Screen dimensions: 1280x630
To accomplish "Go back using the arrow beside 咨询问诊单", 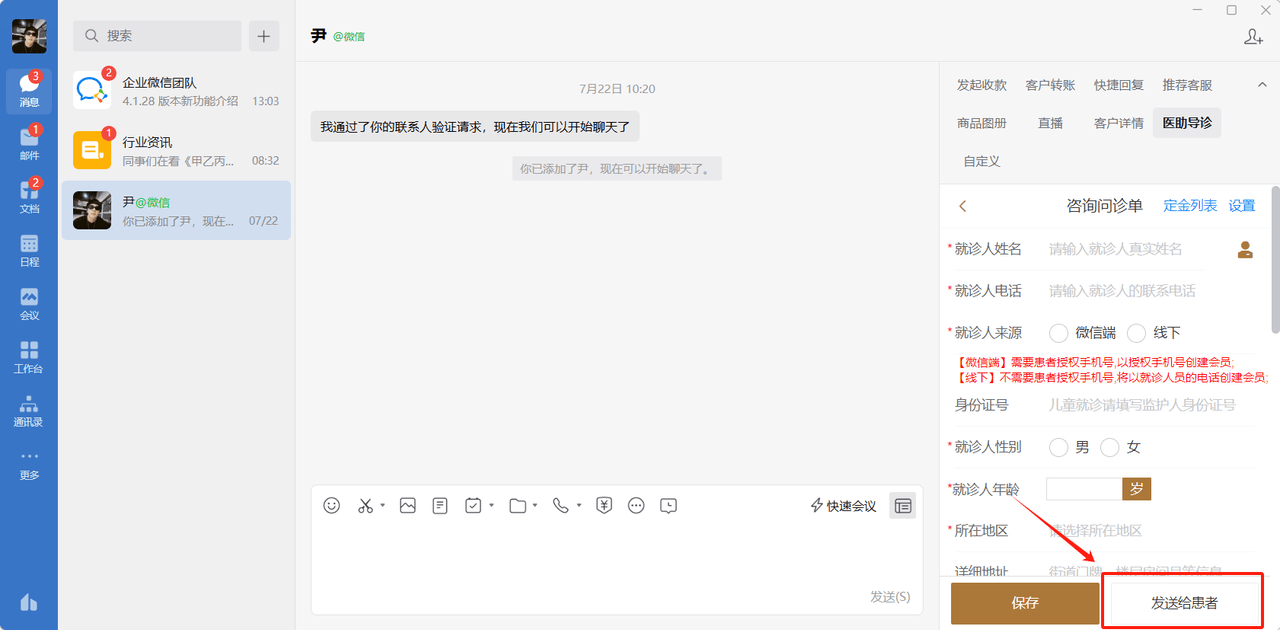I will coord(963,206).
